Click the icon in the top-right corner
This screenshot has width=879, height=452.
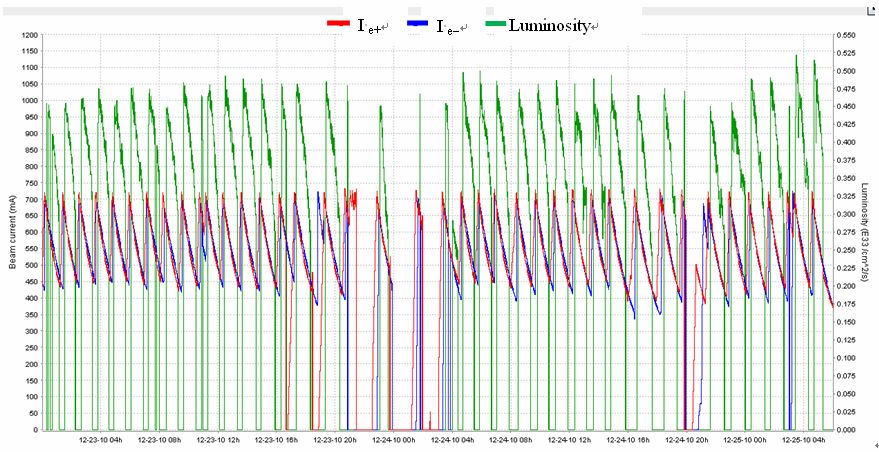(871, 10)
